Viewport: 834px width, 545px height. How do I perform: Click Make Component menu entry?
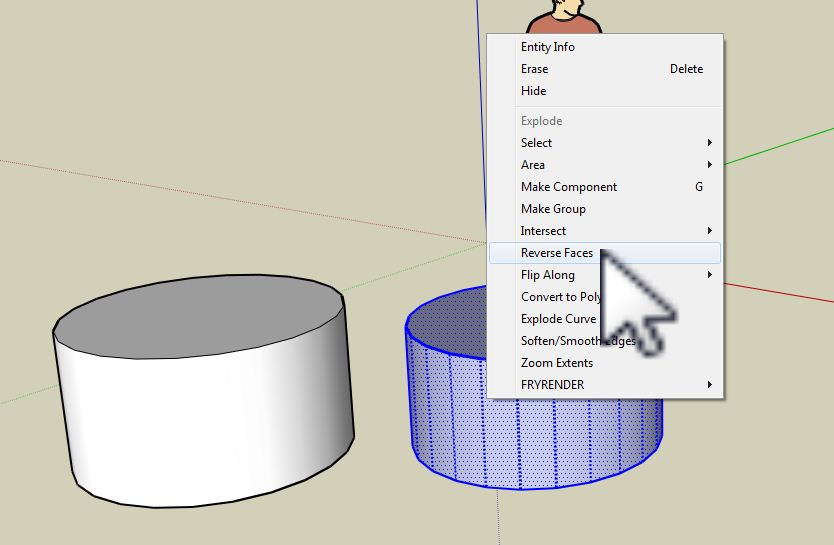click(x=569, y=187)
